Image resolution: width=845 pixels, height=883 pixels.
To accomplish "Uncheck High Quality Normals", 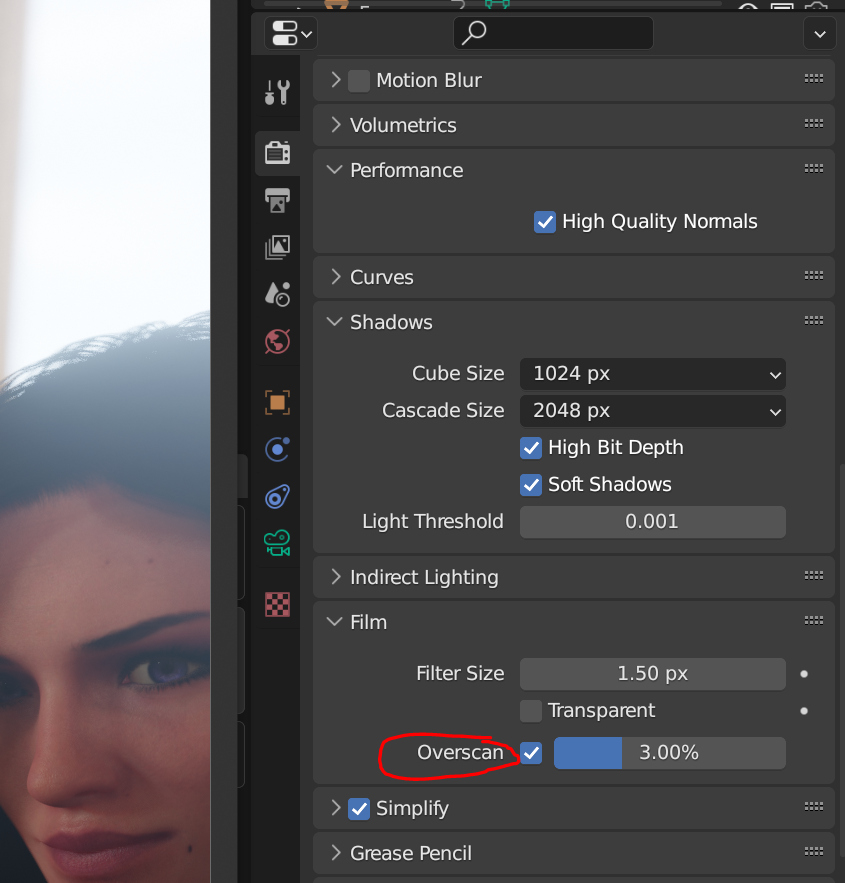I will [544, 222].
